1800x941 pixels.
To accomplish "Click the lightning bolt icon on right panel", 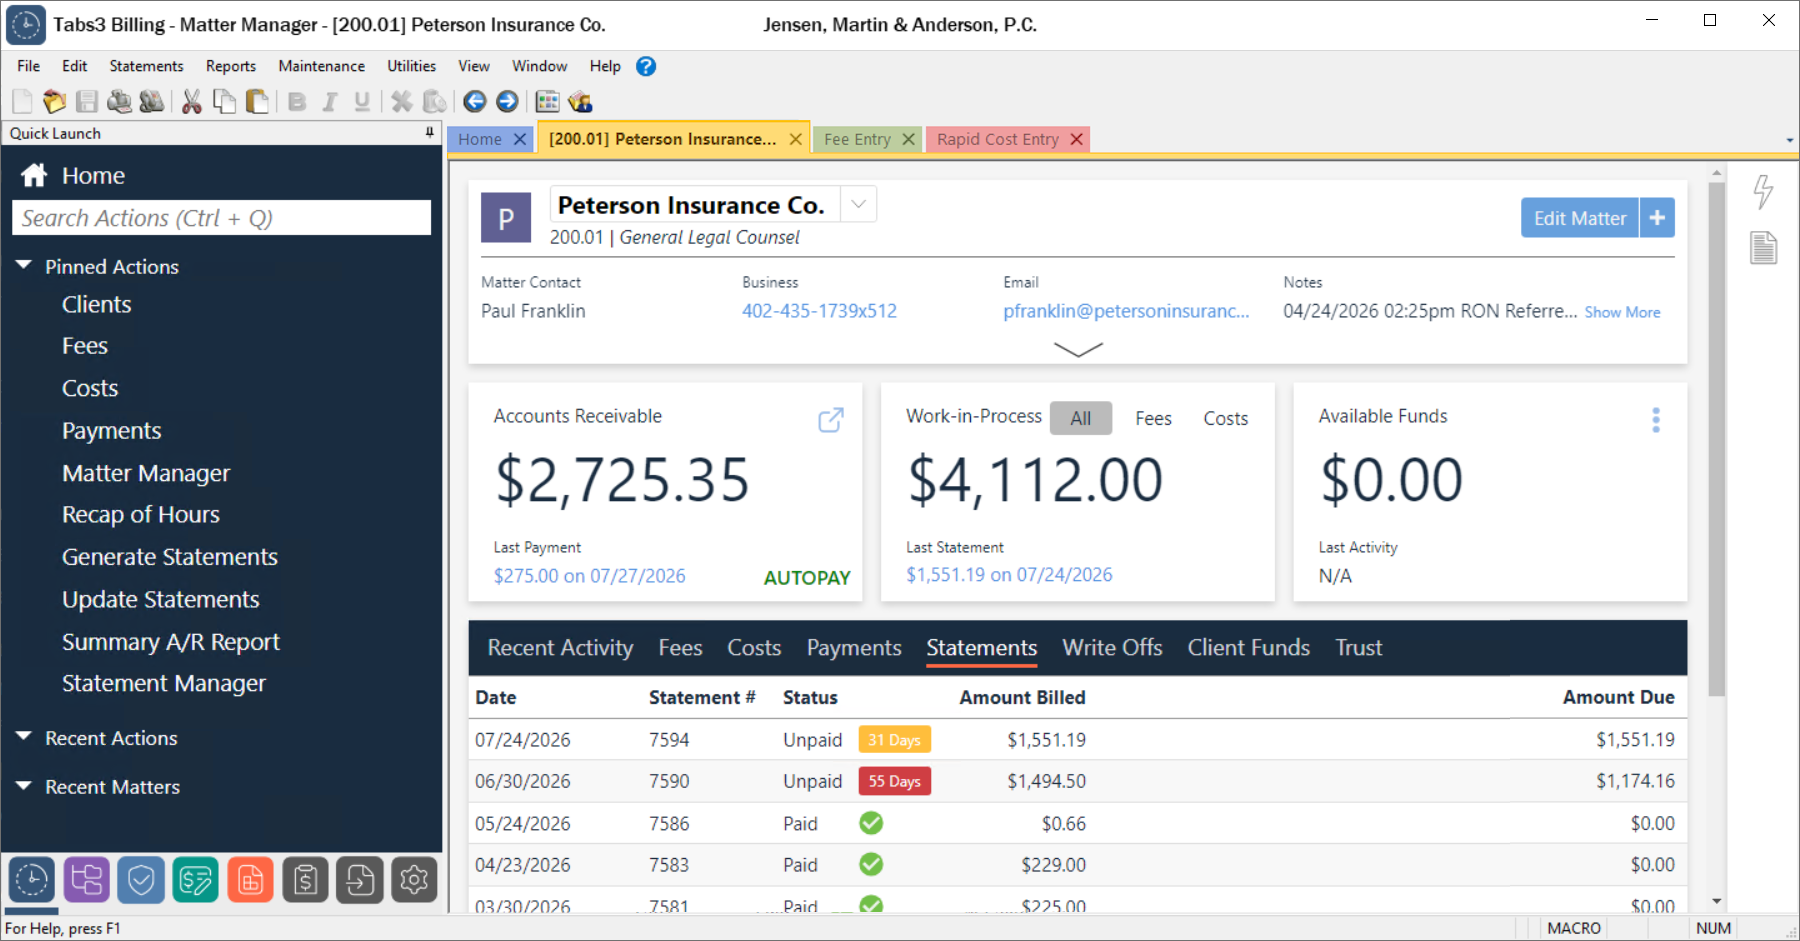I will (1763, 191).
